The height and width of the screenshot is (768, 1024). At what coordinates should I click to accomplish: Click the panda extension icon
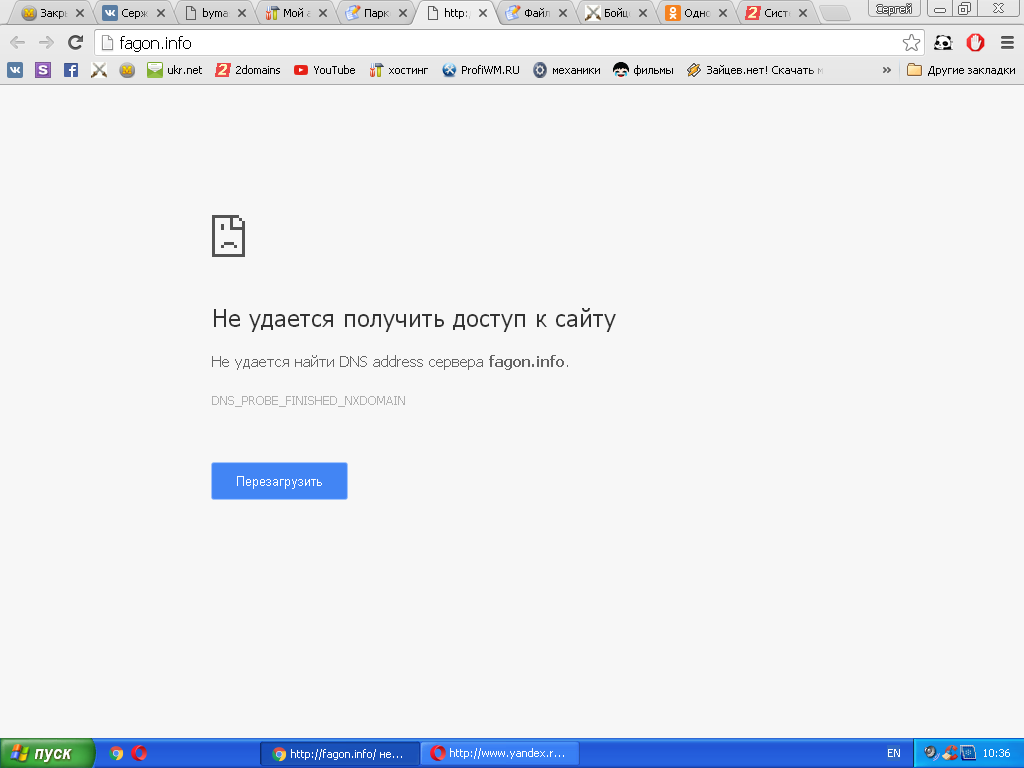[x=943, y=43]
